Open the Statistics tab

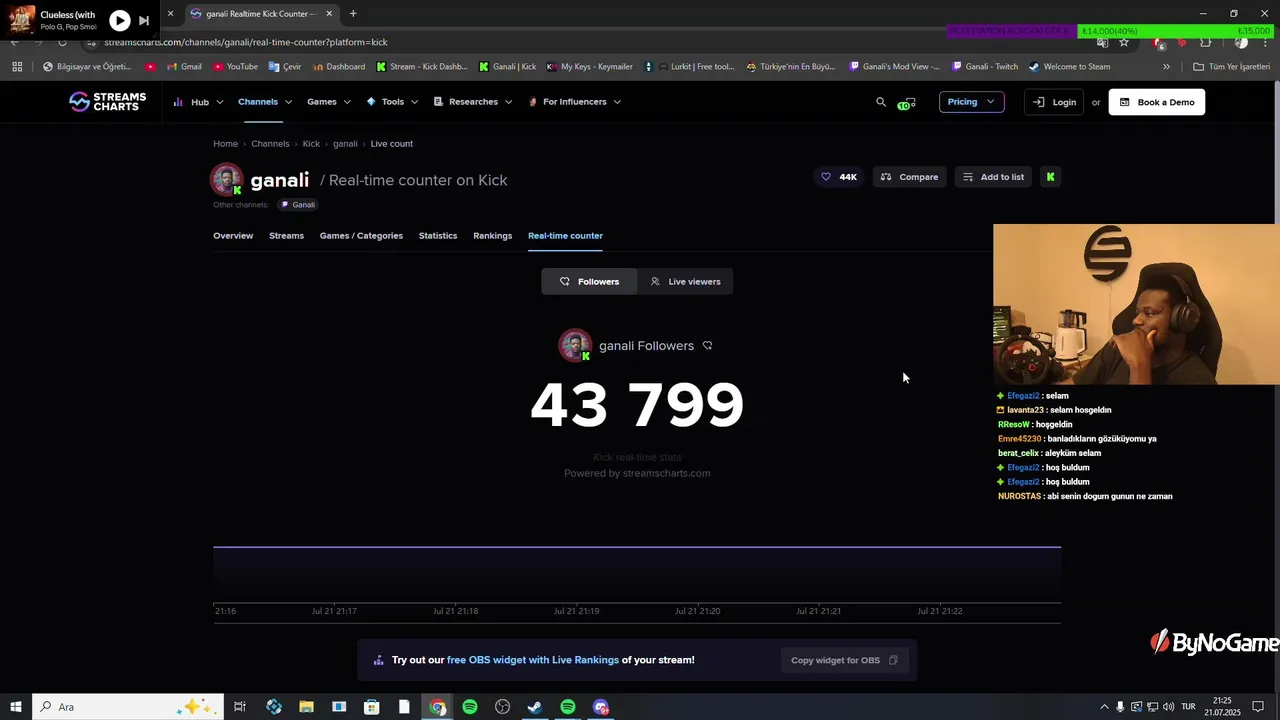click(438, 236)
